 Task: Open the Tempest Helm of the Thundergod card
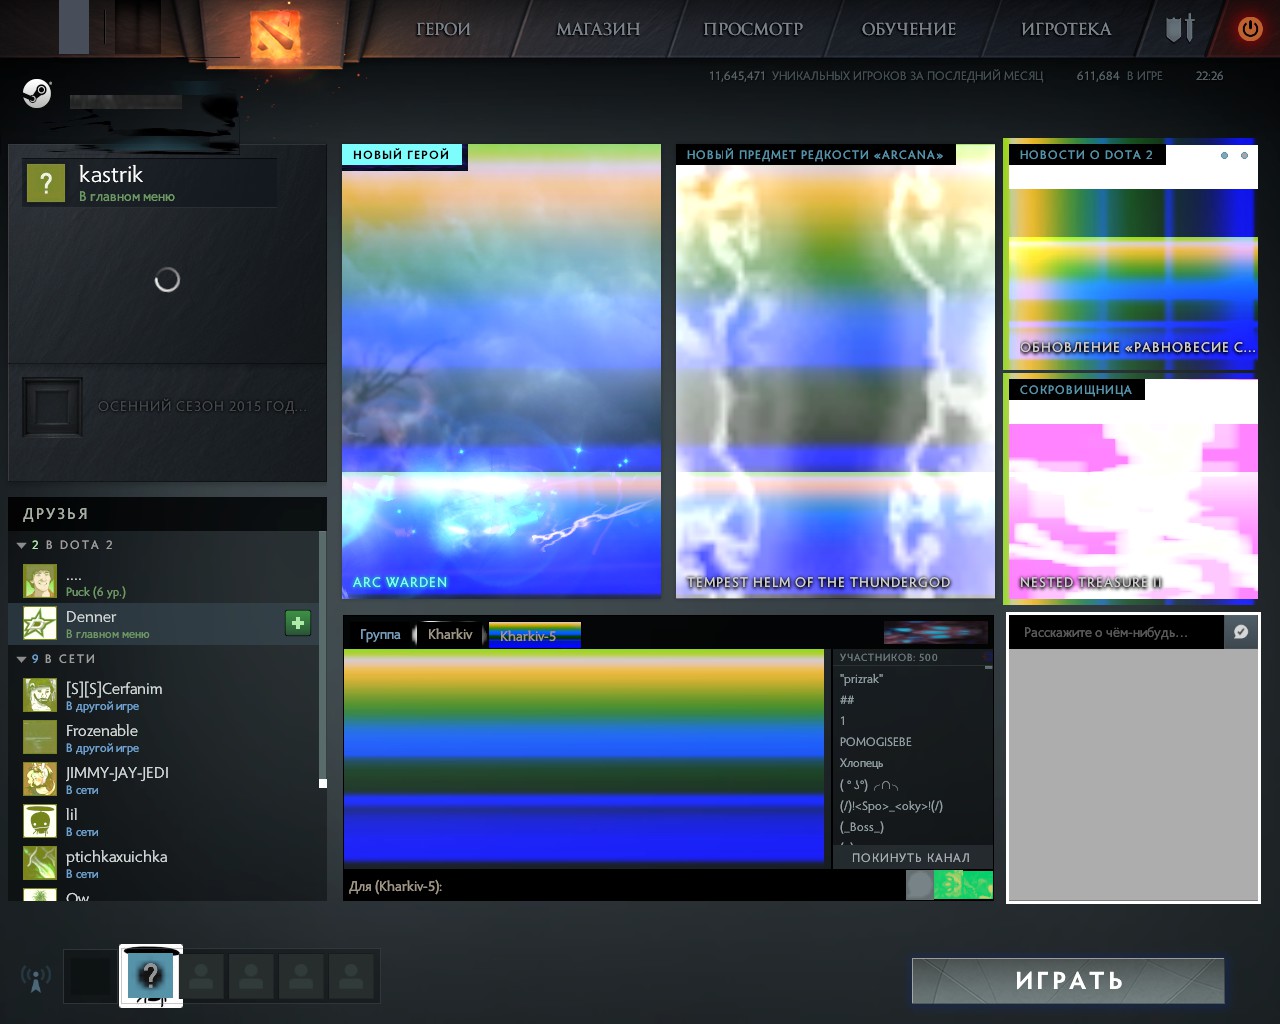click(x=835, y=371)
